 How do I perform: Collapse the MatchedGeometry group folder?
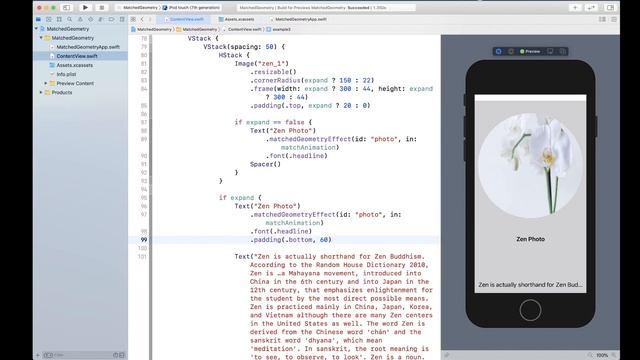(41, 38)
